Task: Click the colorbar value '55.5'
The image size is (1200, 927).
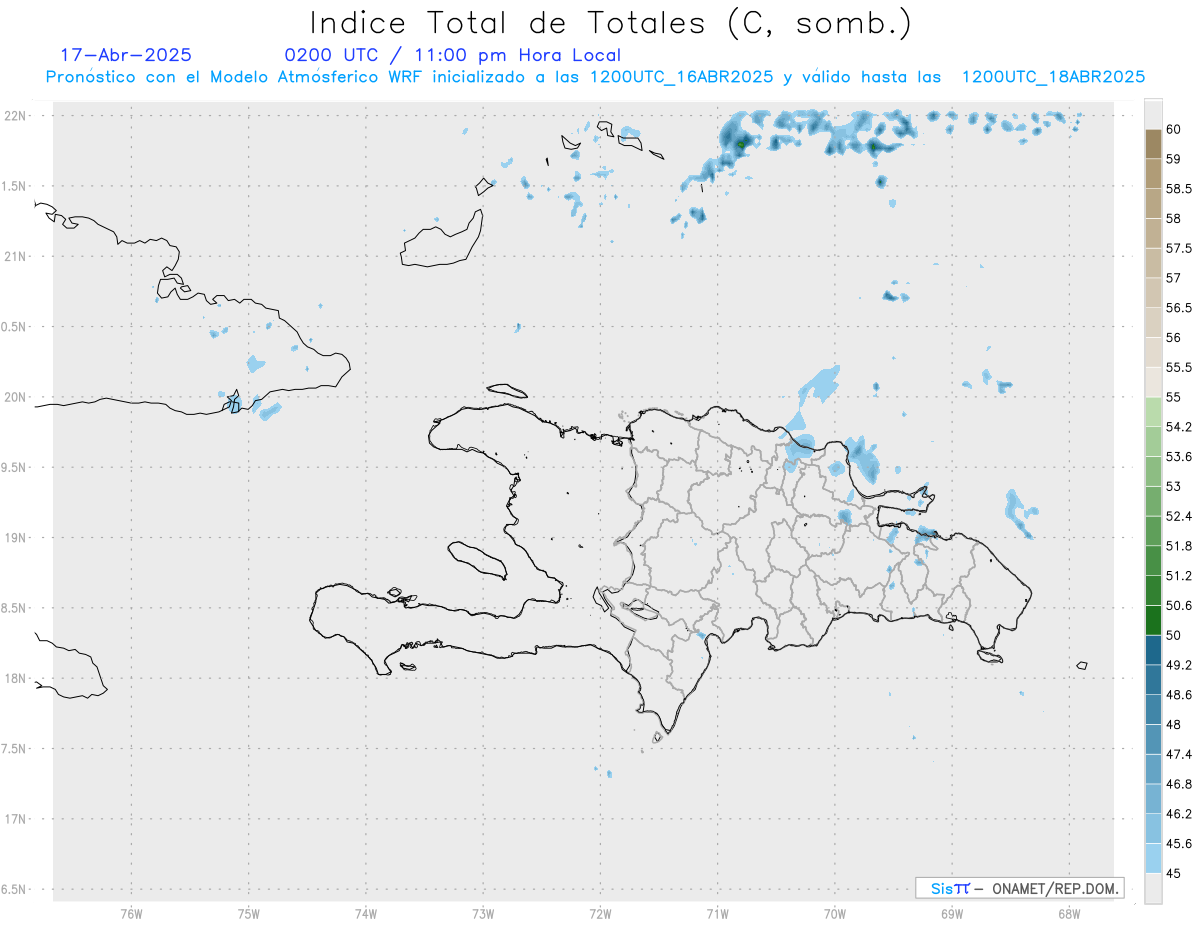Action: pyautogui.click(x=1179, y=367)
